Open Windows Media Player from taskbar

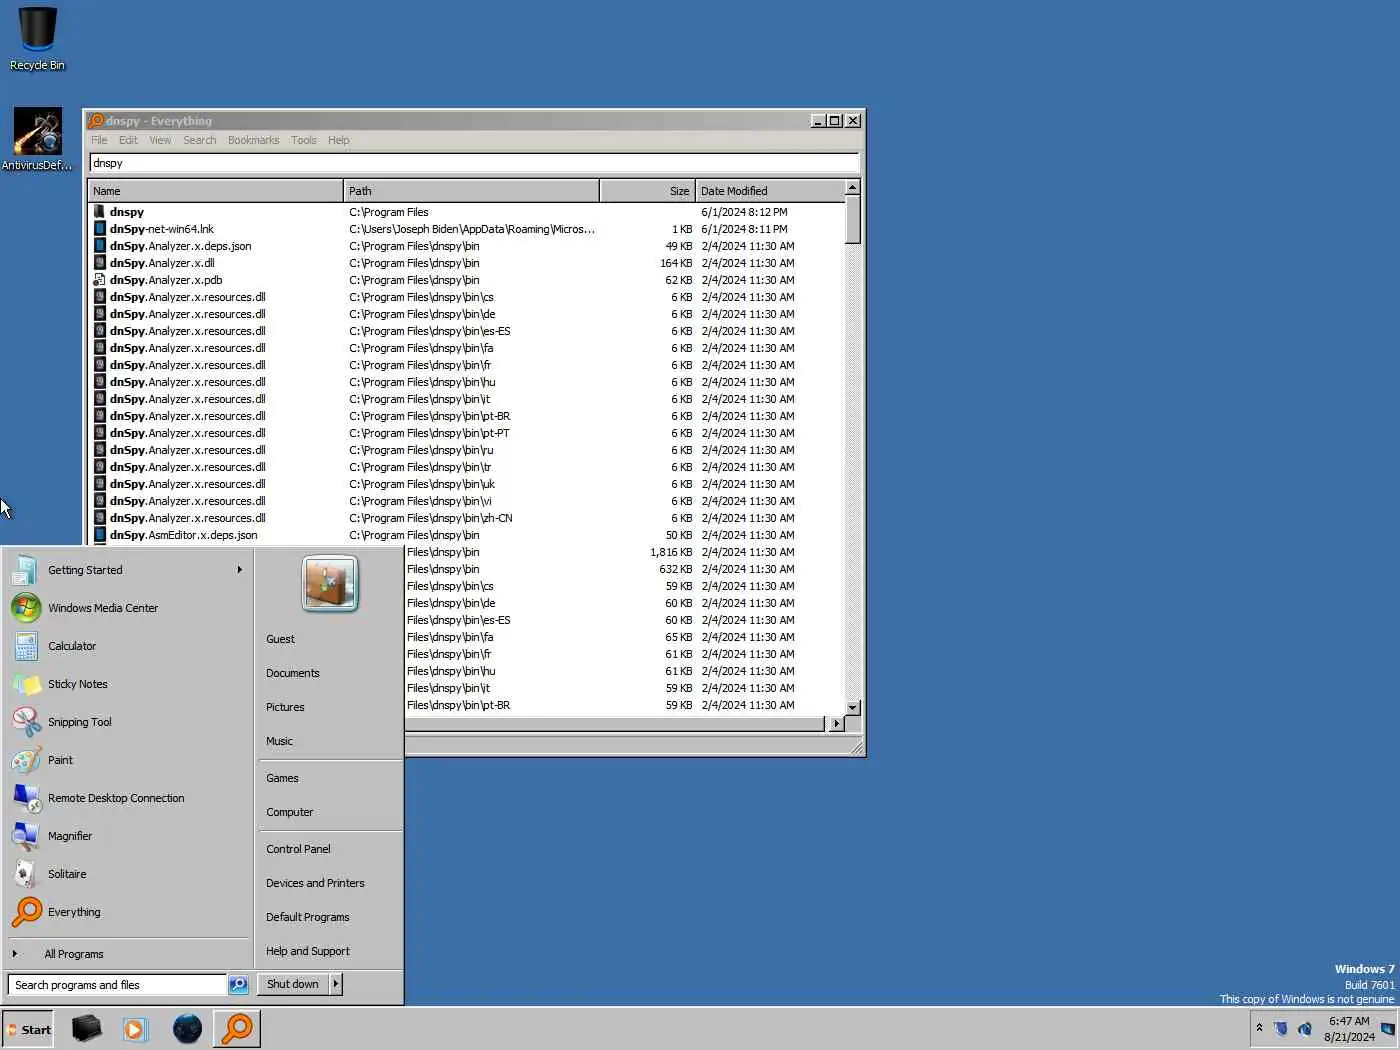click(135, 1028)
